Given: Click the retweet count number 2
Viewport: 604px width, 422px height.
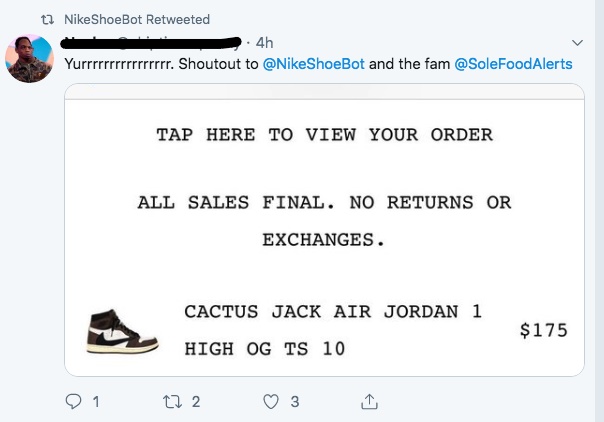Looking at the screenshot, I should point(195,402).
